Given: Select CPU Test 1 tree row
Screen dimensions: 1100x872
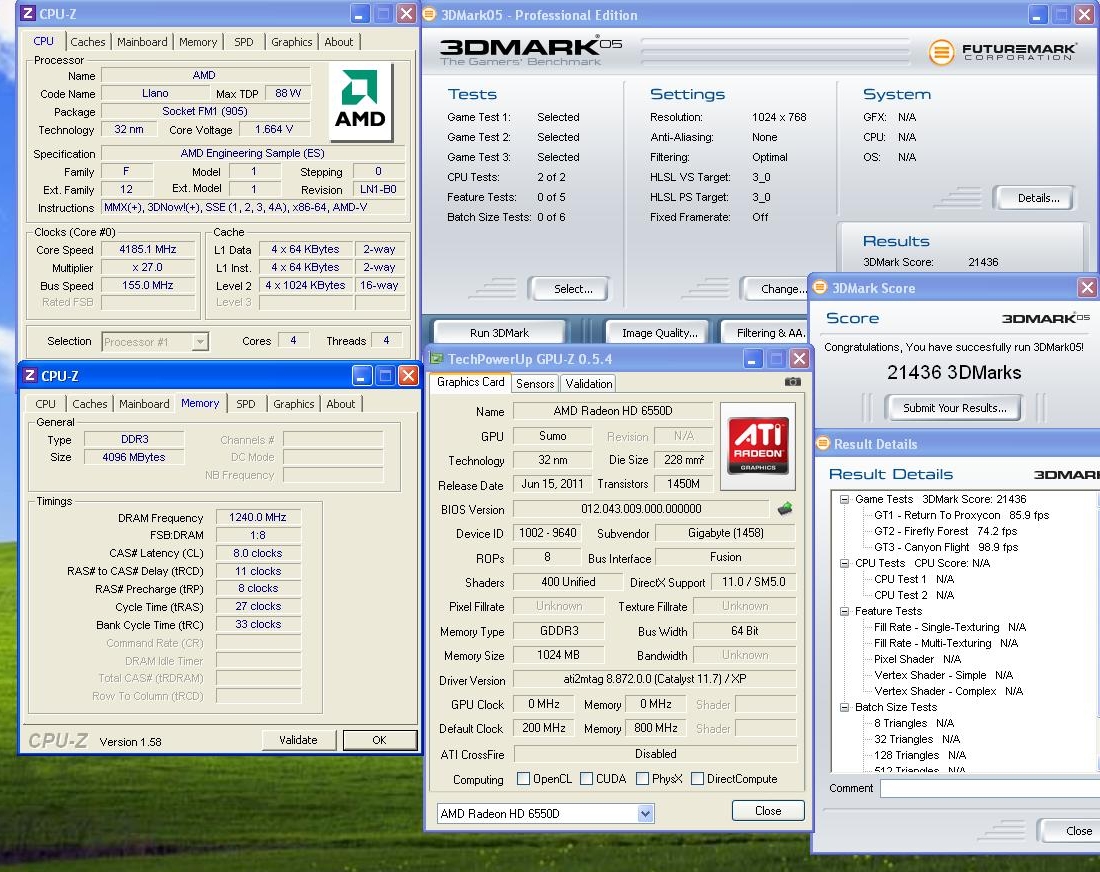Looking at the screenshot, I should coord(913,579).
